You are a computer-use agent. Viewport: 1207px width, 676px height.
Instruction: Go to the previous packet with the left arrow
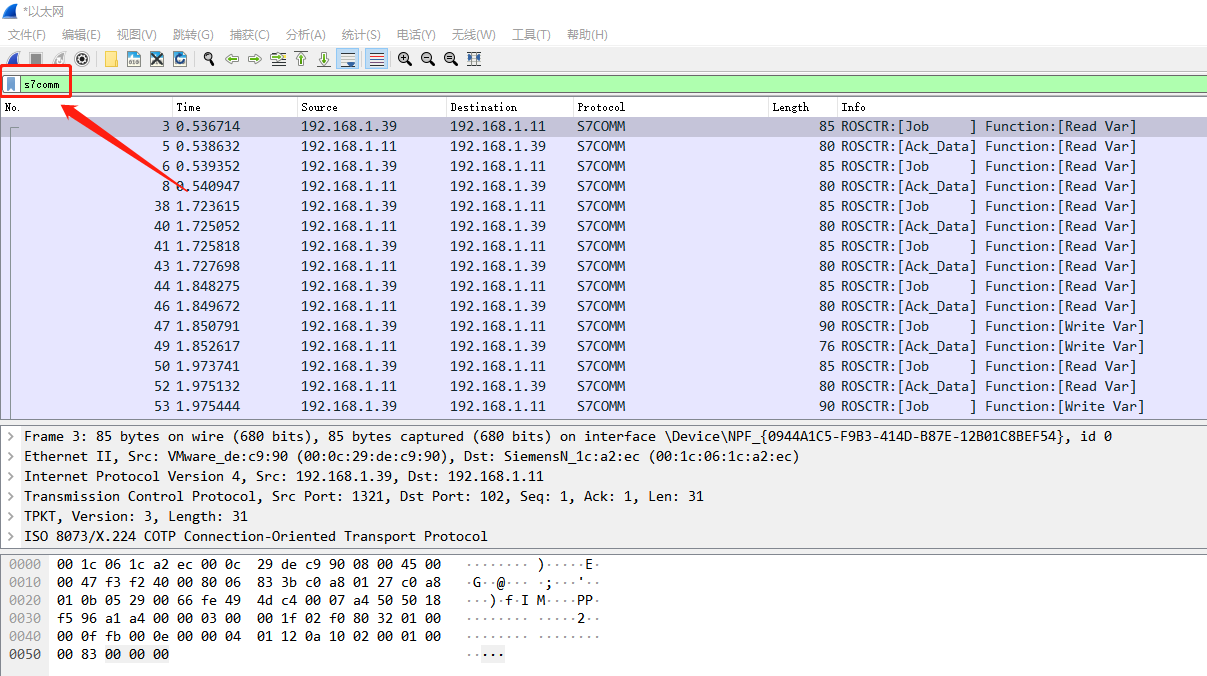click(232, 59)
